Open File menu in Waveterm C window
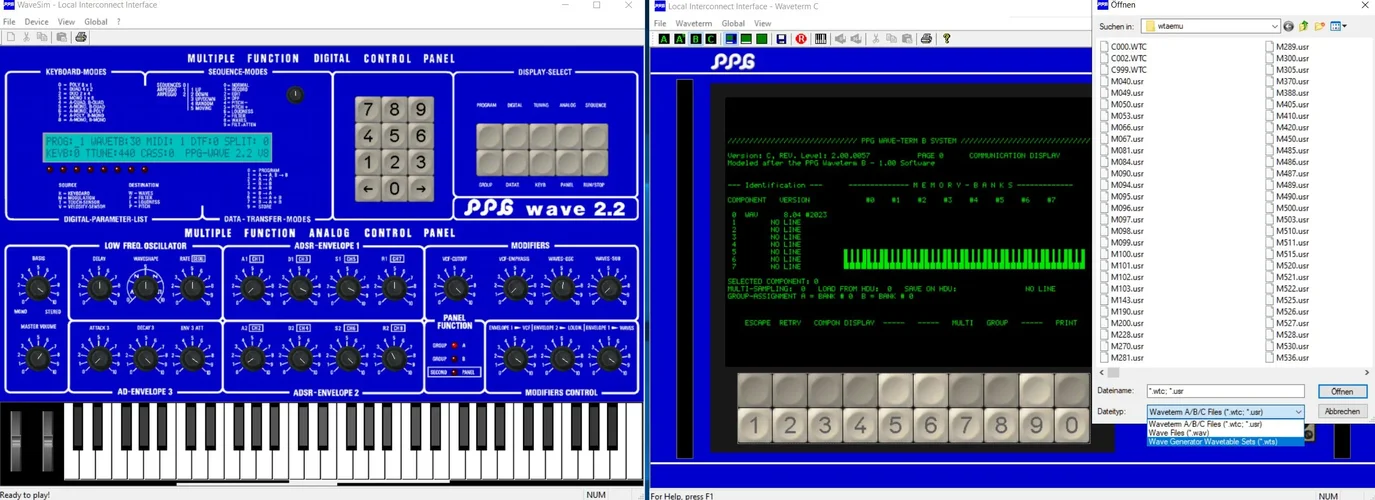1375x500 pixels. pyautogui.click(x=660, y=22)
